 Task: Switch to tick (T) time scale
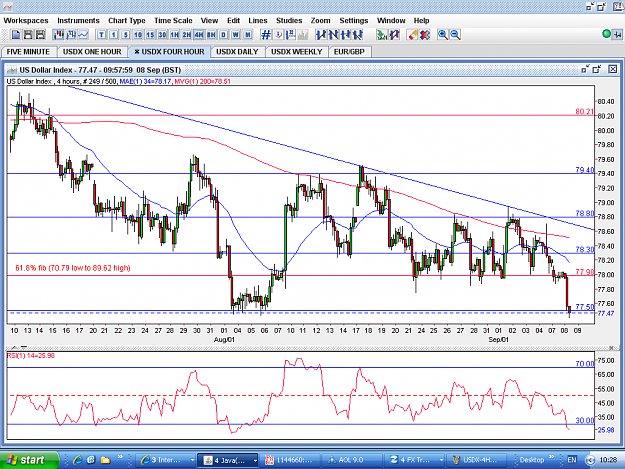pyautogui.click(x=102, y=35)
